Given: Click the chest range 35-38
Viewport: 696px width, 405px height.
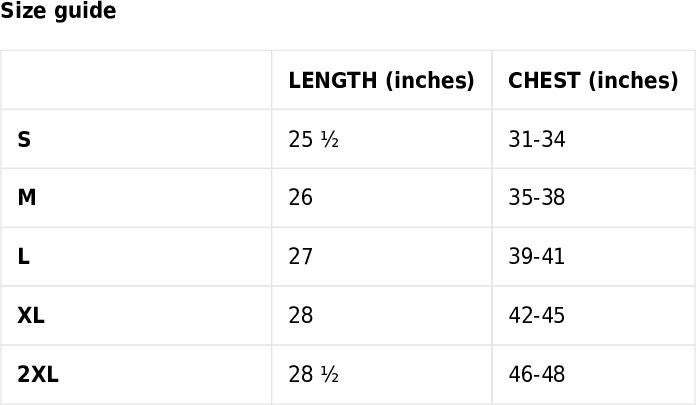Looking at the screenshot, I should click(x=537, y=197).
